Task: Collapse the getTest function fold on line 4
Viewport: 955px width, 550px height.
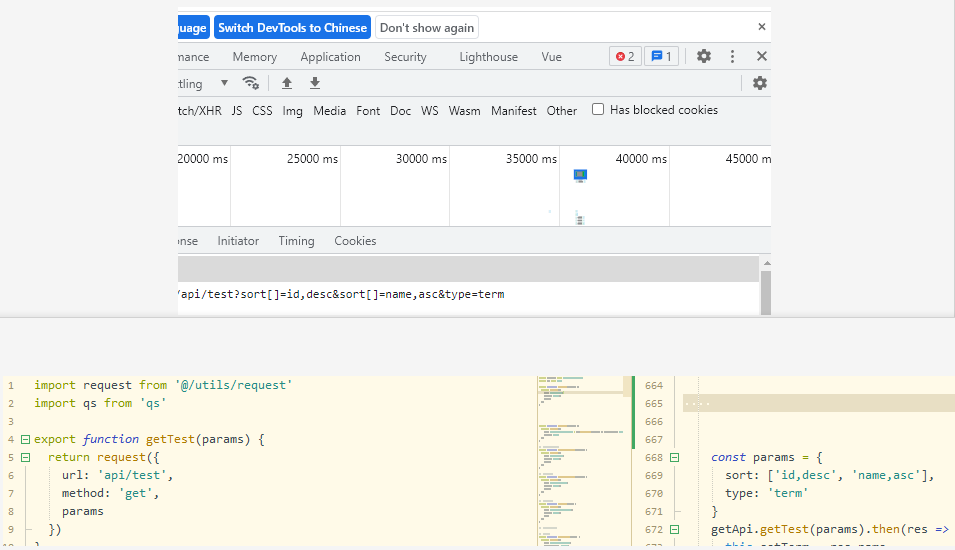Action: tap(26, 439)
